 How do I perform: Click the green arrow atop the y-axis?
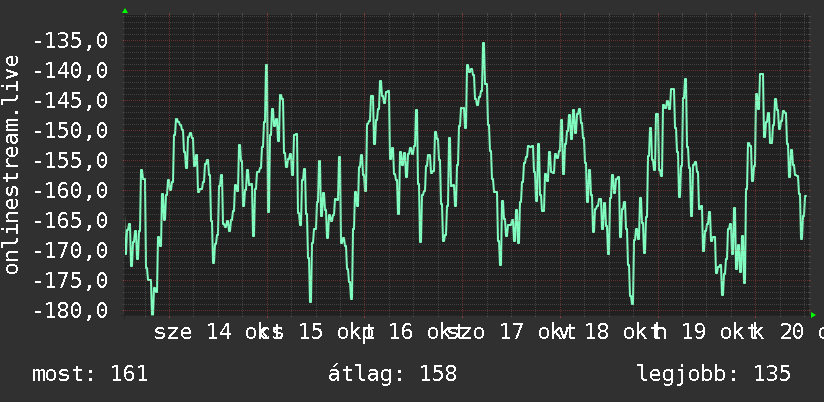[125, 11]
